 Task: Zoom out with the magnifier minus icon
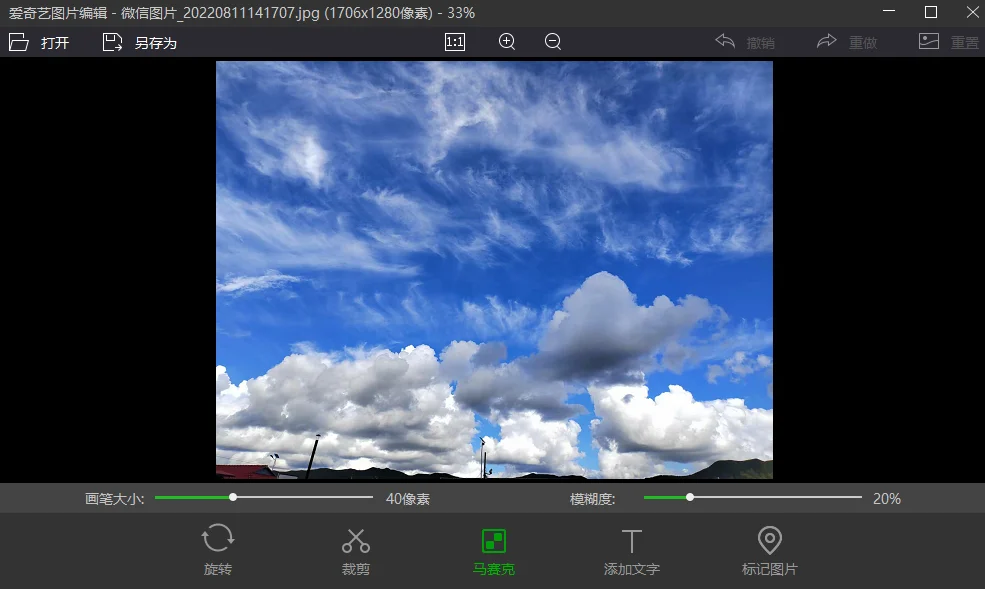point(553,42)
